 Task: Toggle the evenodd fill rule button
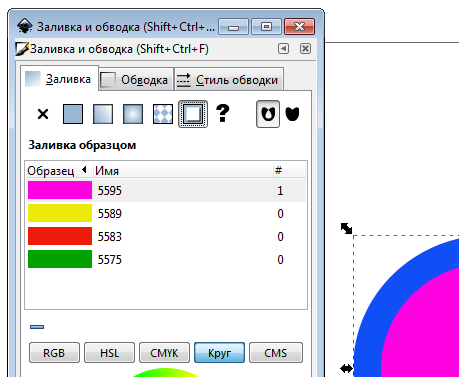tap(268, 114)
